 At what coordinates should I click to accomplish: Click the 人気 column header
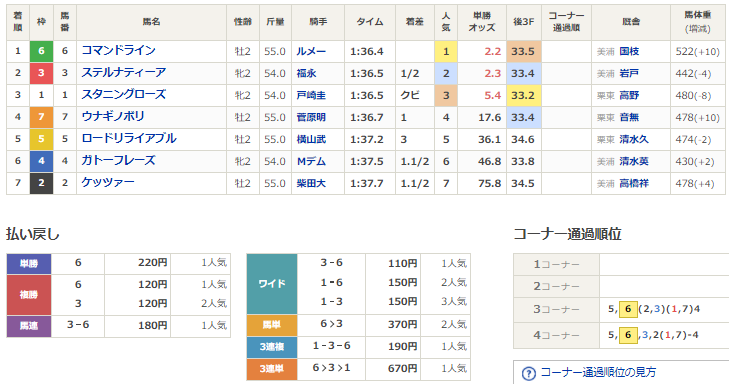pyautogui.click(x=446, y=22)
